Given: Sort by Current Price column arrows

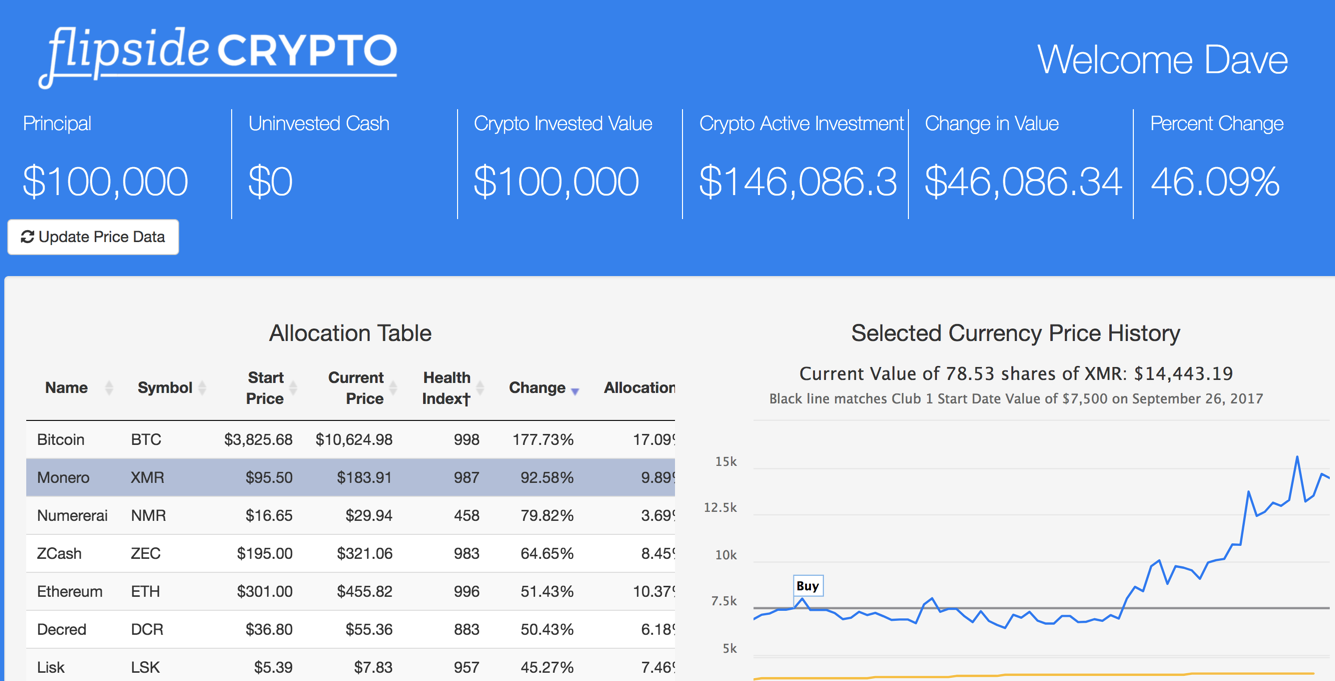Looking at the screenshot, I should [x=393, y=388].
